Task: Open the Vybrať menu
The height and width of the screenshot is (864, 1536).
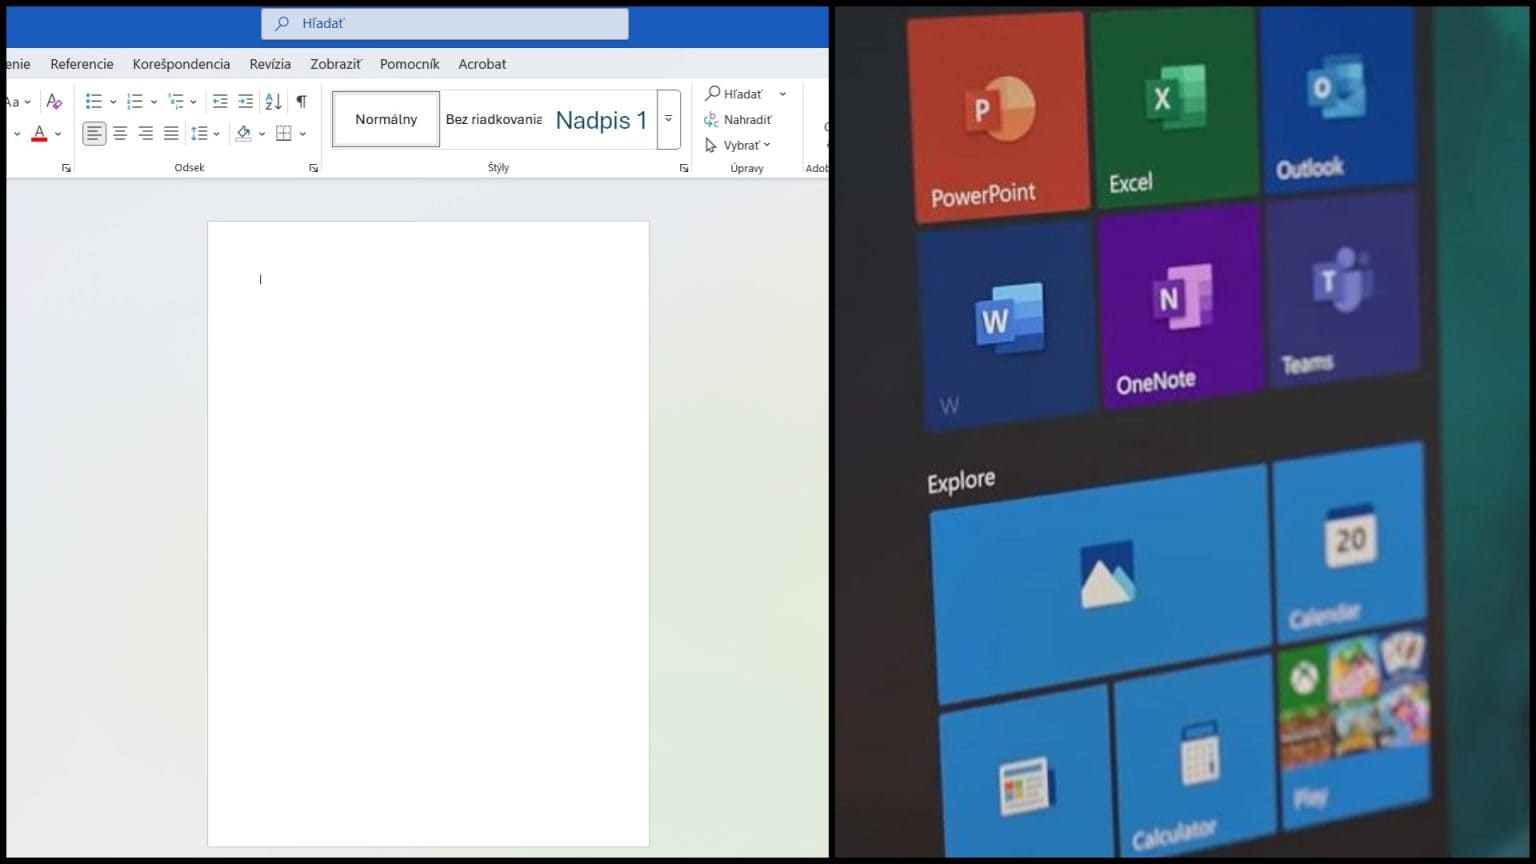Action: click(738, 145)
